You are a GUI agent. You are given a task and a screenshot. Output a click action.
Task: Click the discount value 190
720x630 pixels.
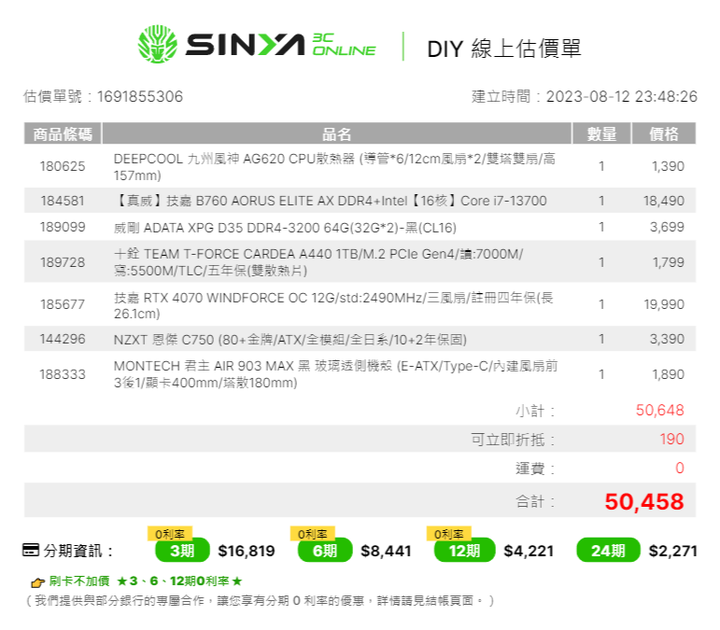[672, 439]
